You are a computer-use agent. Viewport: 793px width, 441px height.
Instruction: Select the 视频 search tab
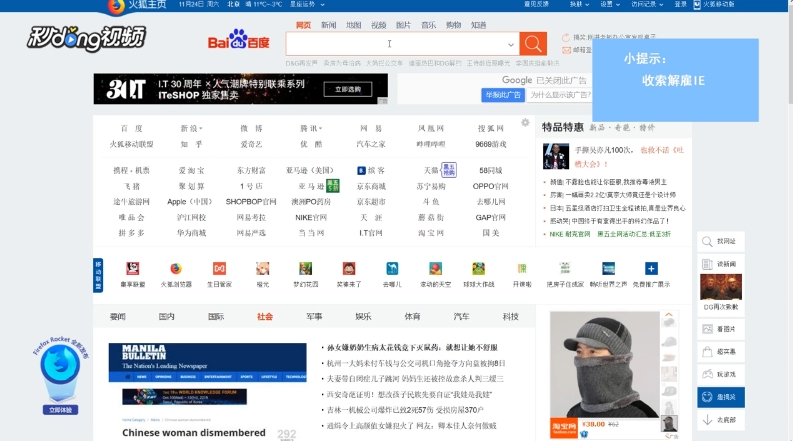click(378, 25)
